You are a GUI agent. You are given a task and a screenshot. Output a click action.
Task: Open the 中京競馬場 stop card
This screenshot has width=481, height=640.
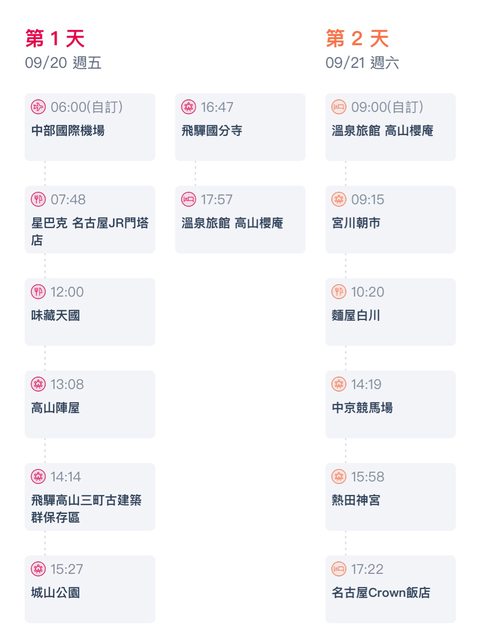[390, 404]
